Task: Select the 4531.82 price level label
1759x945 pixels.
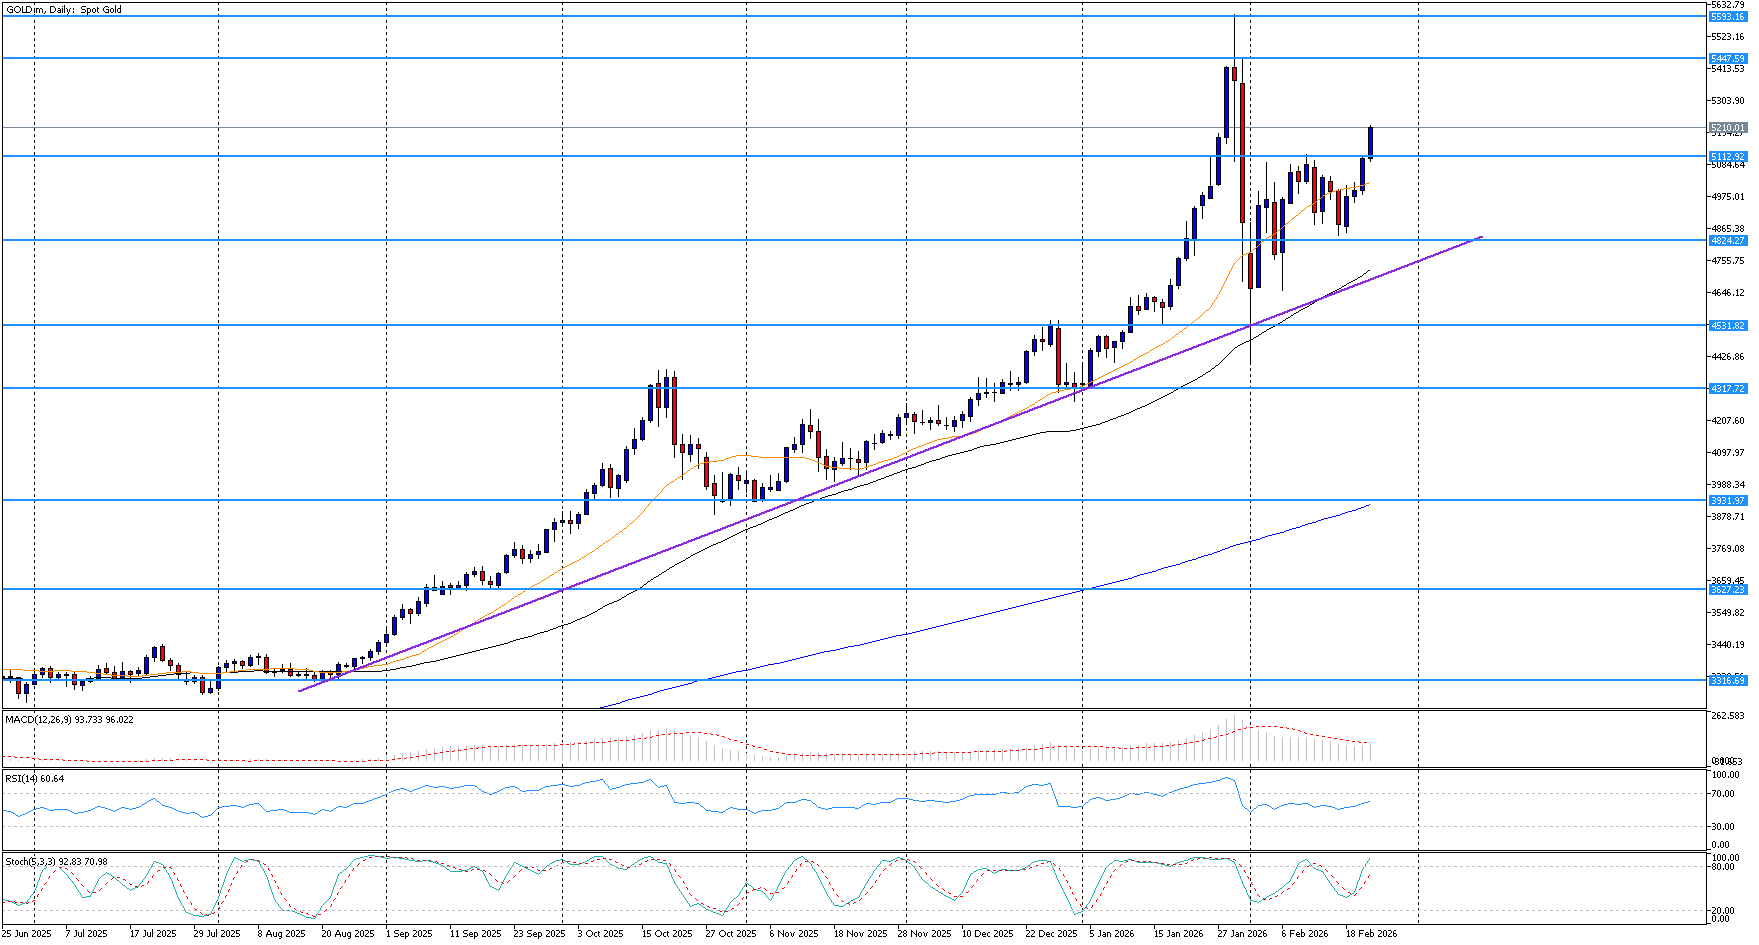Action: [x=1727, y=326]
